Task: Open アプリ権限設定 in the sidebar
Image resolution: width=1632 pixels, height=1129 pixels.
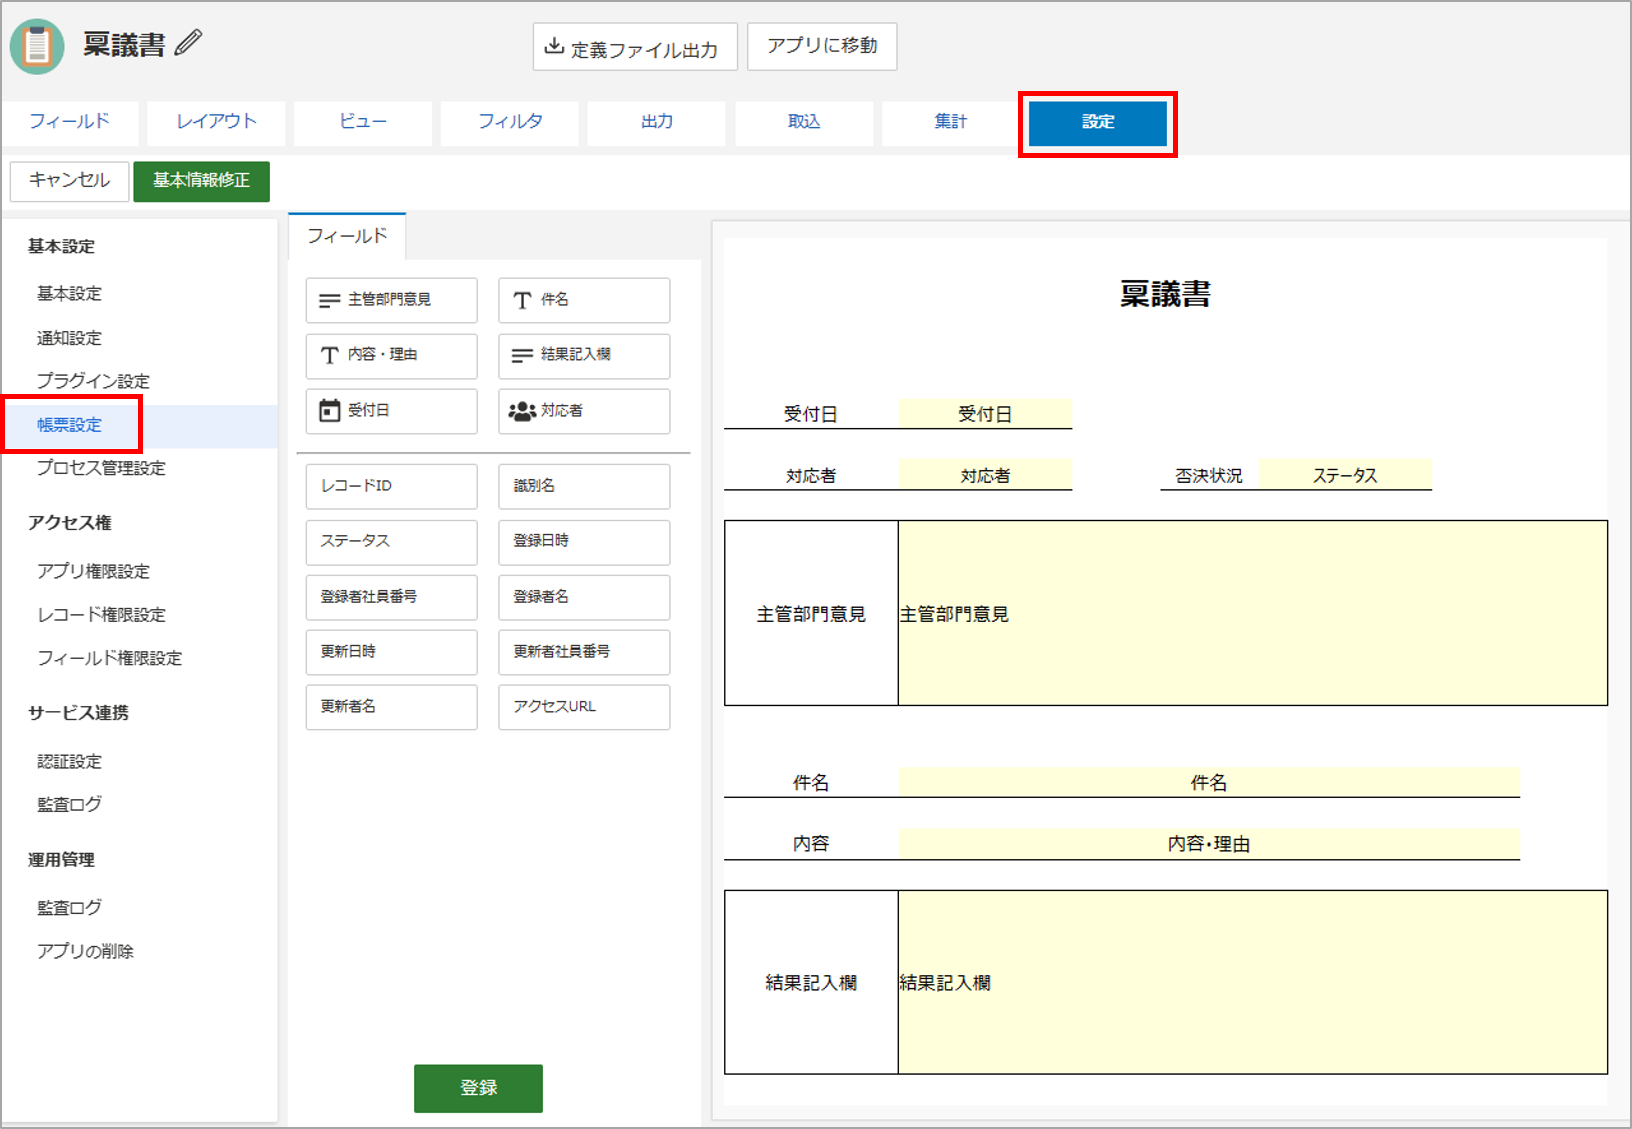Action: click(93, 571)
